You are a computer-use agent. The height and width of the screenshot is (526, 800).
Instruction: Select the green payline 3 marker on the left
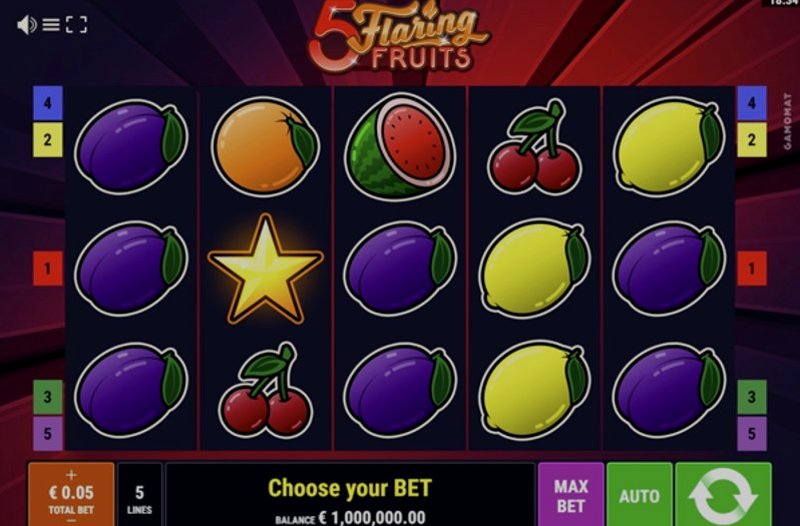tap(47, 397)
